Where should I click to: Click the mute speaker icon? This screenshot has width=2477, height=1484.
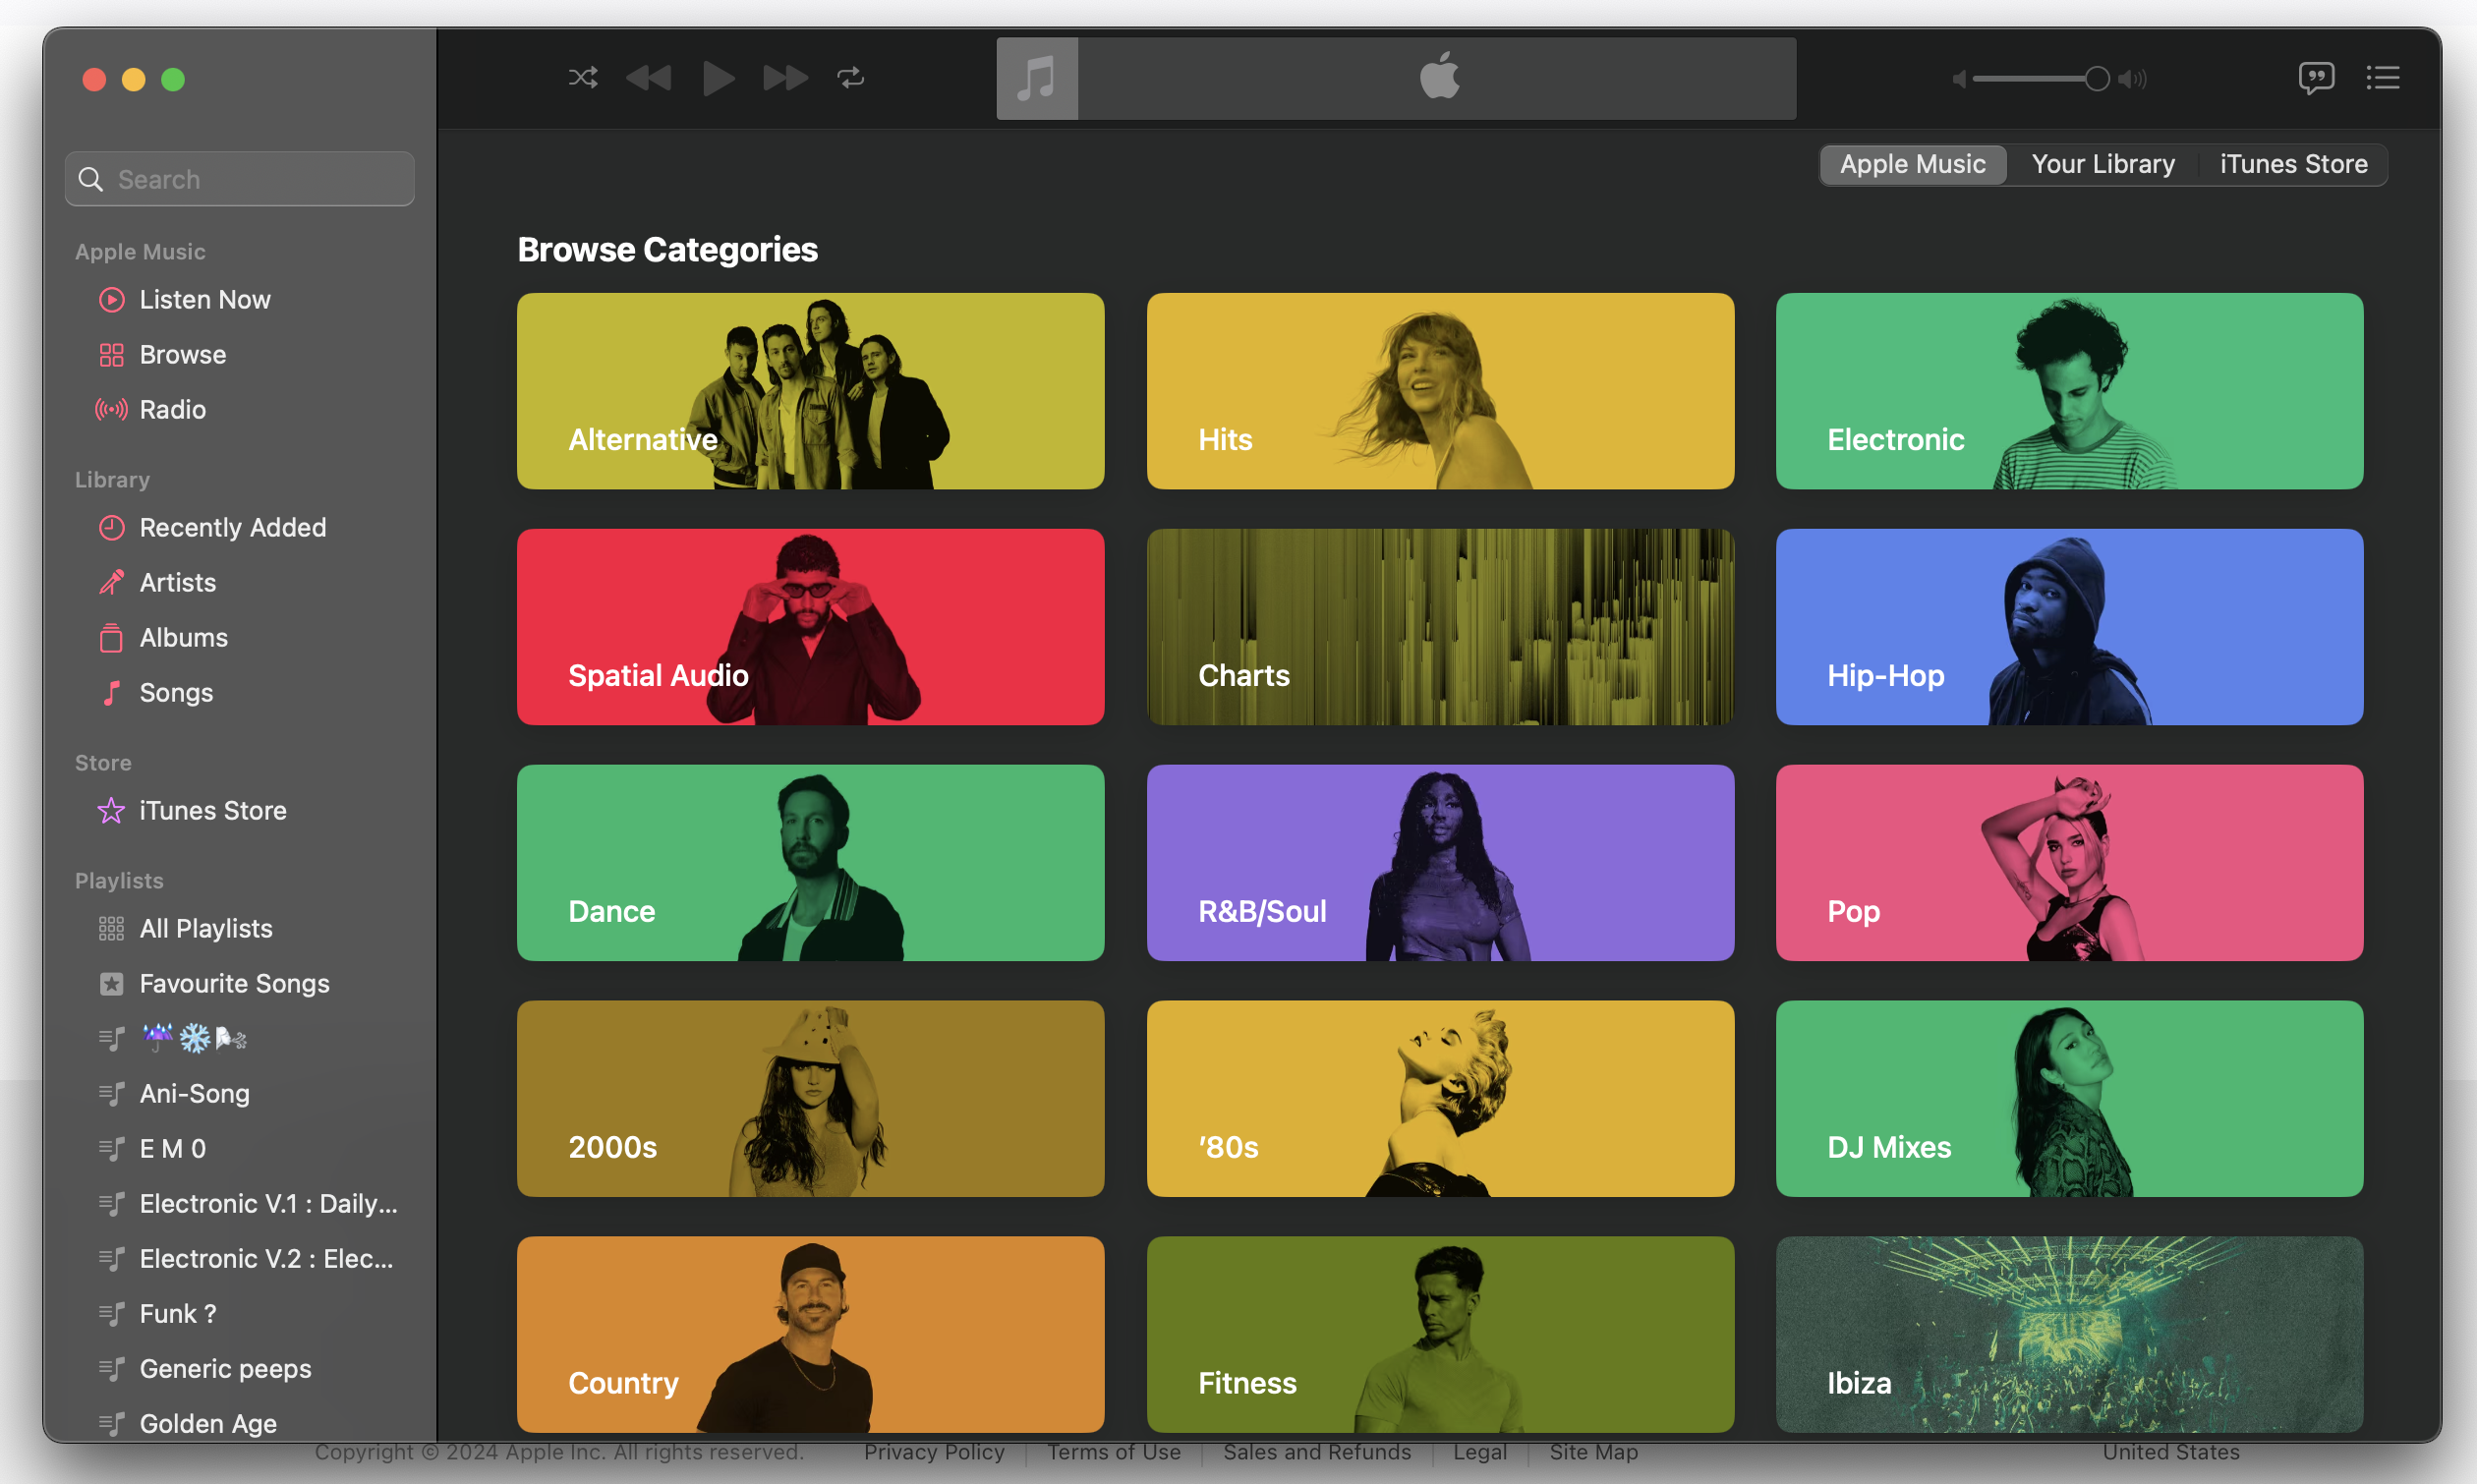click(1959, 78)
